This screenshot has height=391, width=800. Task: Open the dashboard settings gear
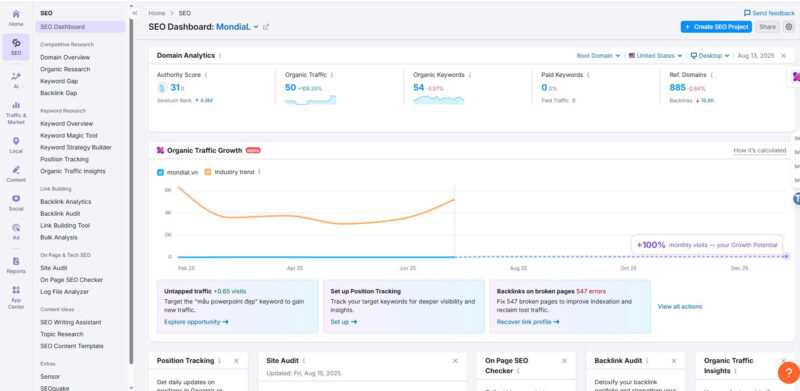pos(789,27)
